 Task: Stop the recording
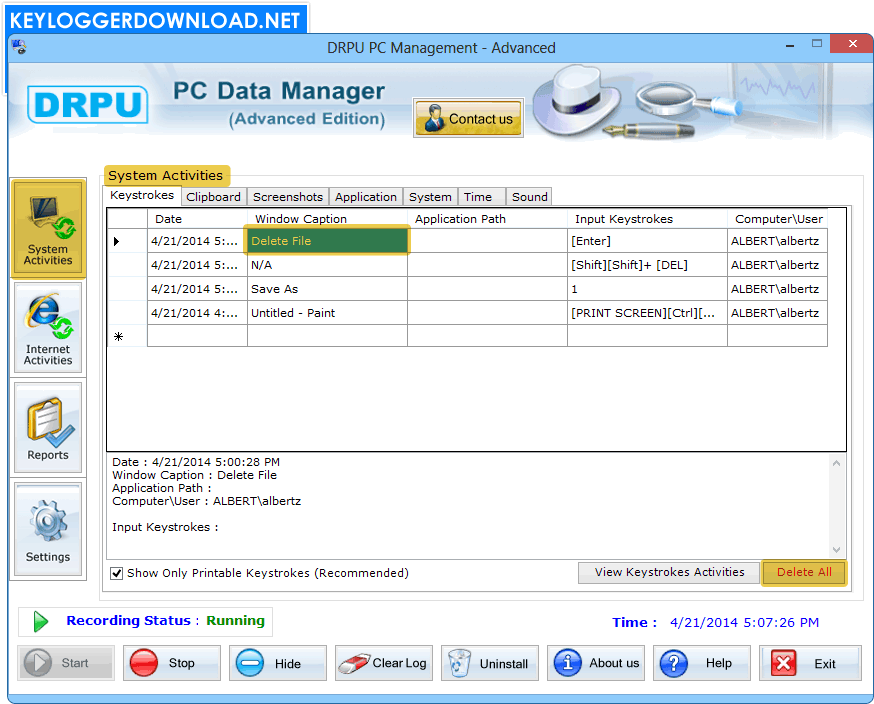coord(172,663)
